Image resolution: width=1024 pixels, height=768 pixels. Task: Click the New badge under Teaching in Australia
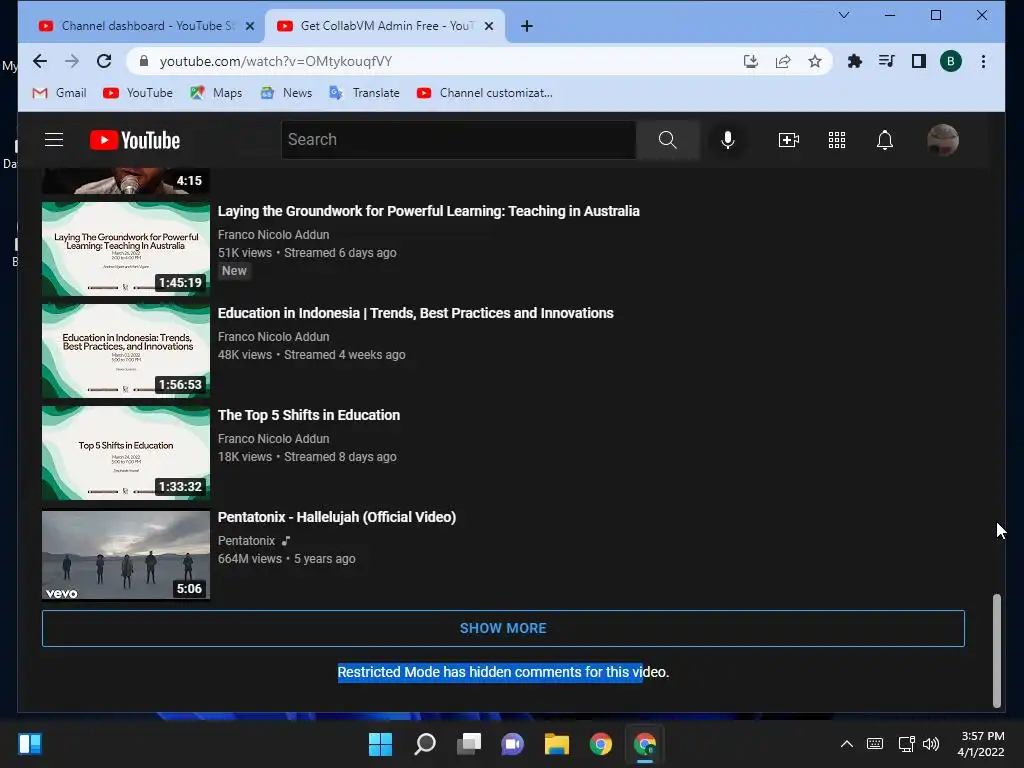point(234,270)
